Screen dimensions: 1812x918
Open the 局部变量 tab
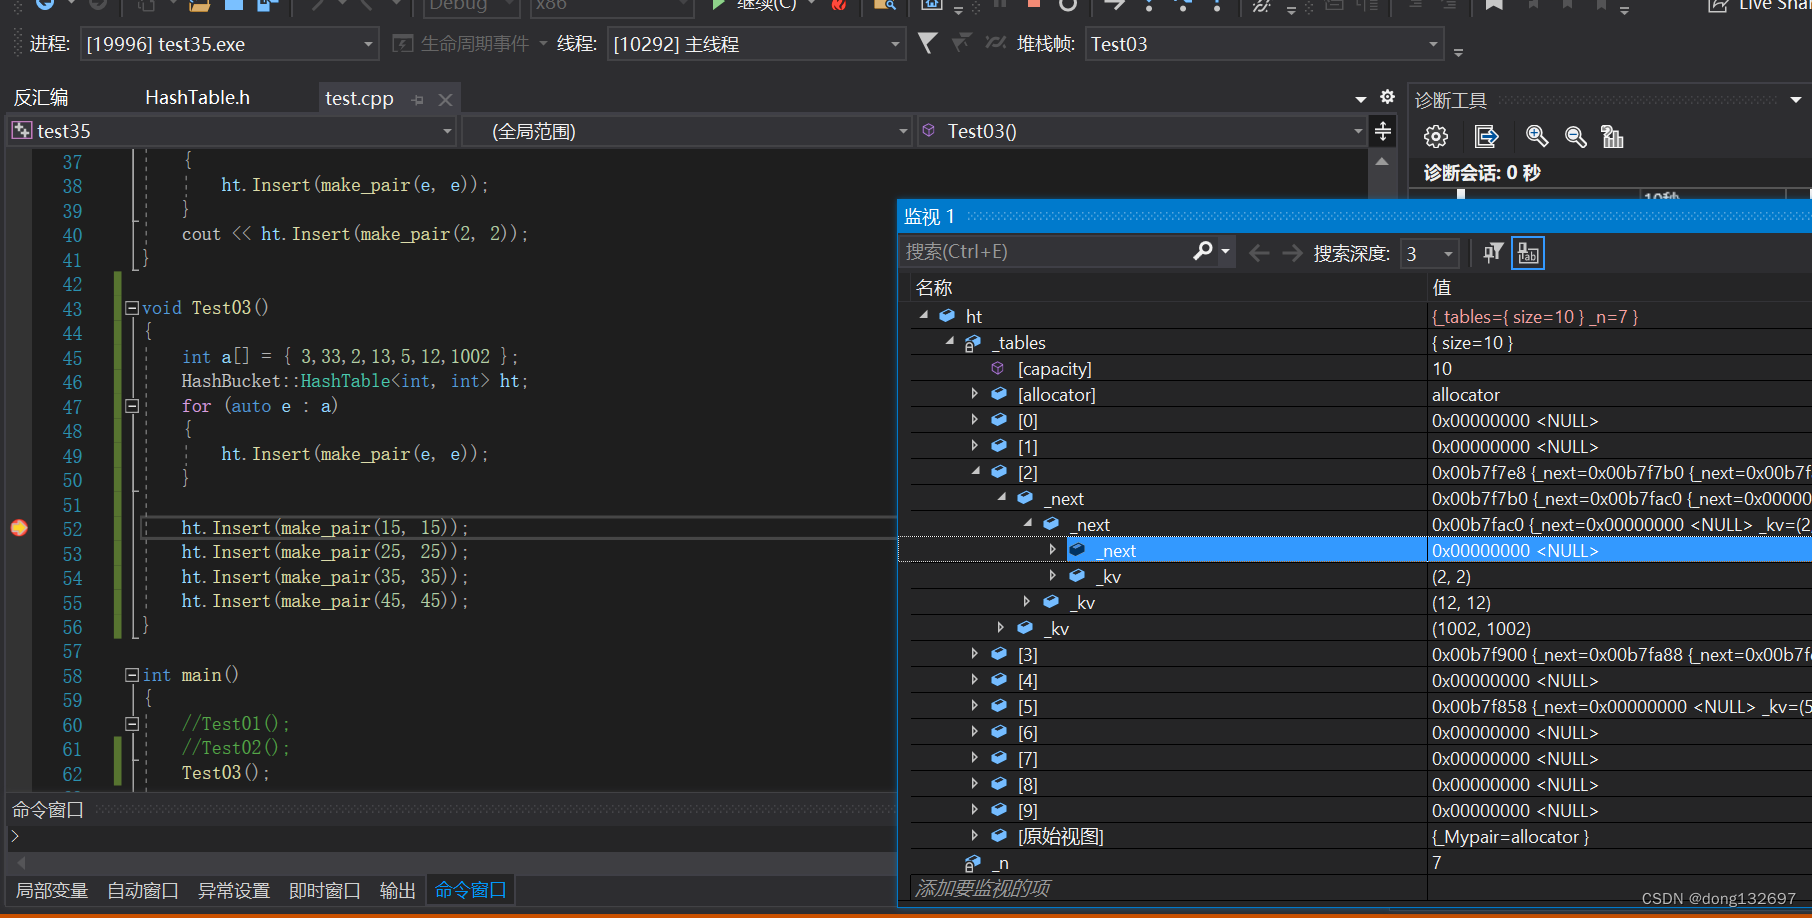click(52, 890)
